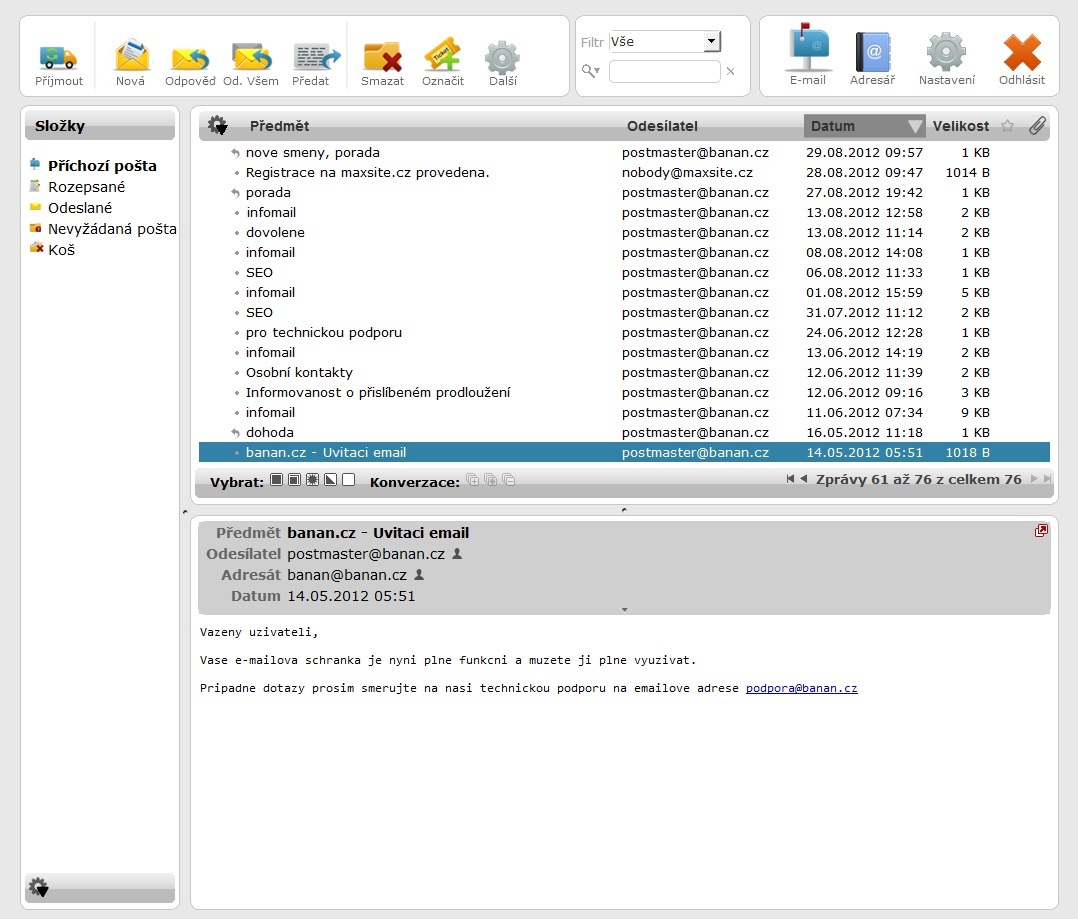
Task: Log out with the Odhlásit icon
Action: 1021,57
